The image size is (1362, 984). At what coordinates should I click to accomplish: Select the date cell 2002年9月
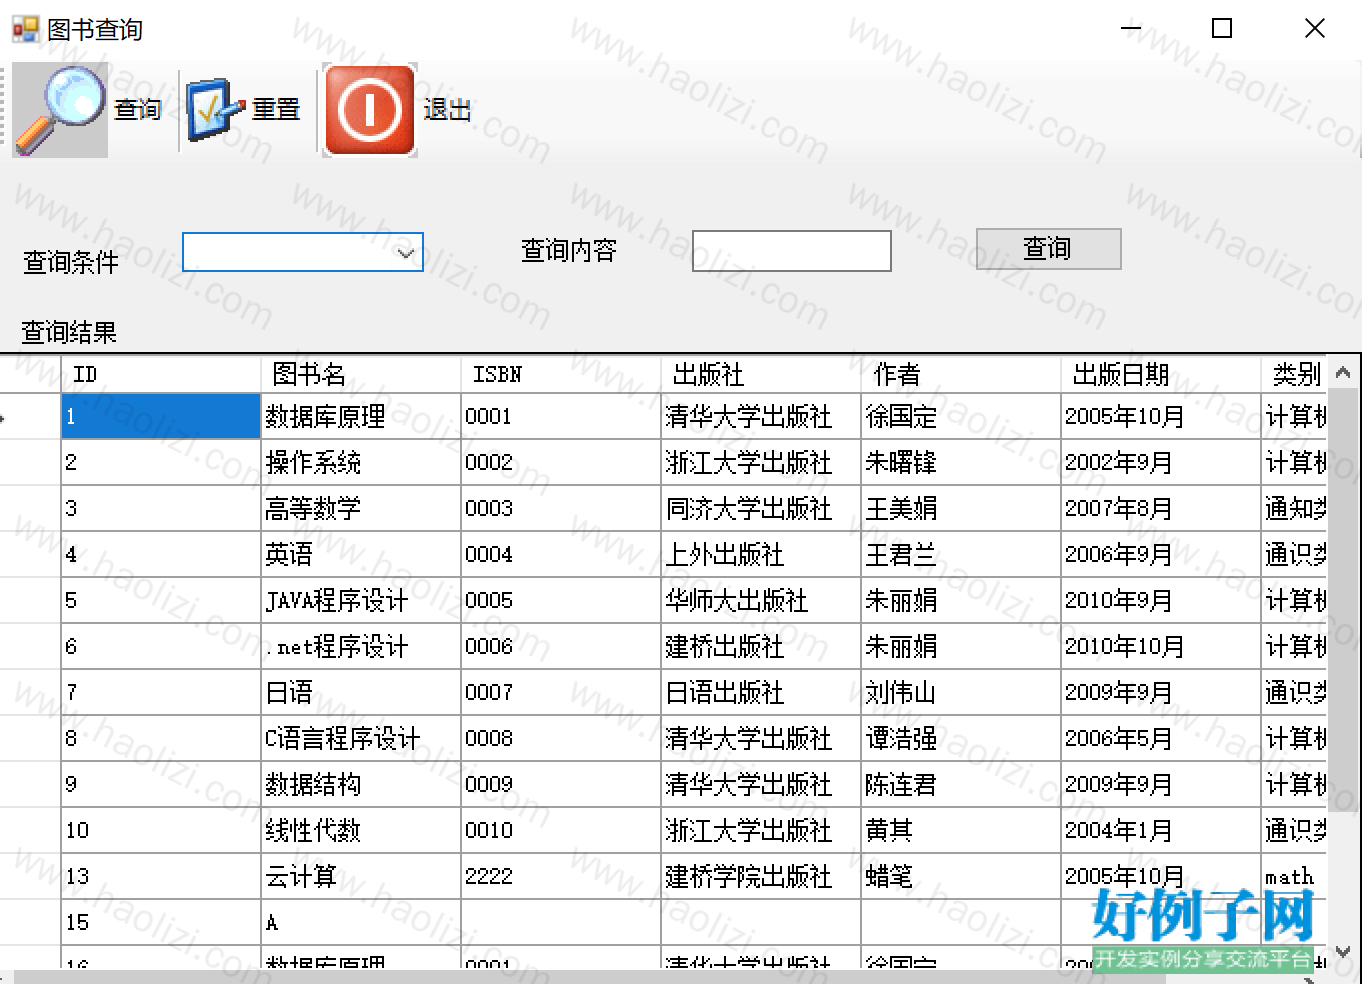coord(1161,462)
